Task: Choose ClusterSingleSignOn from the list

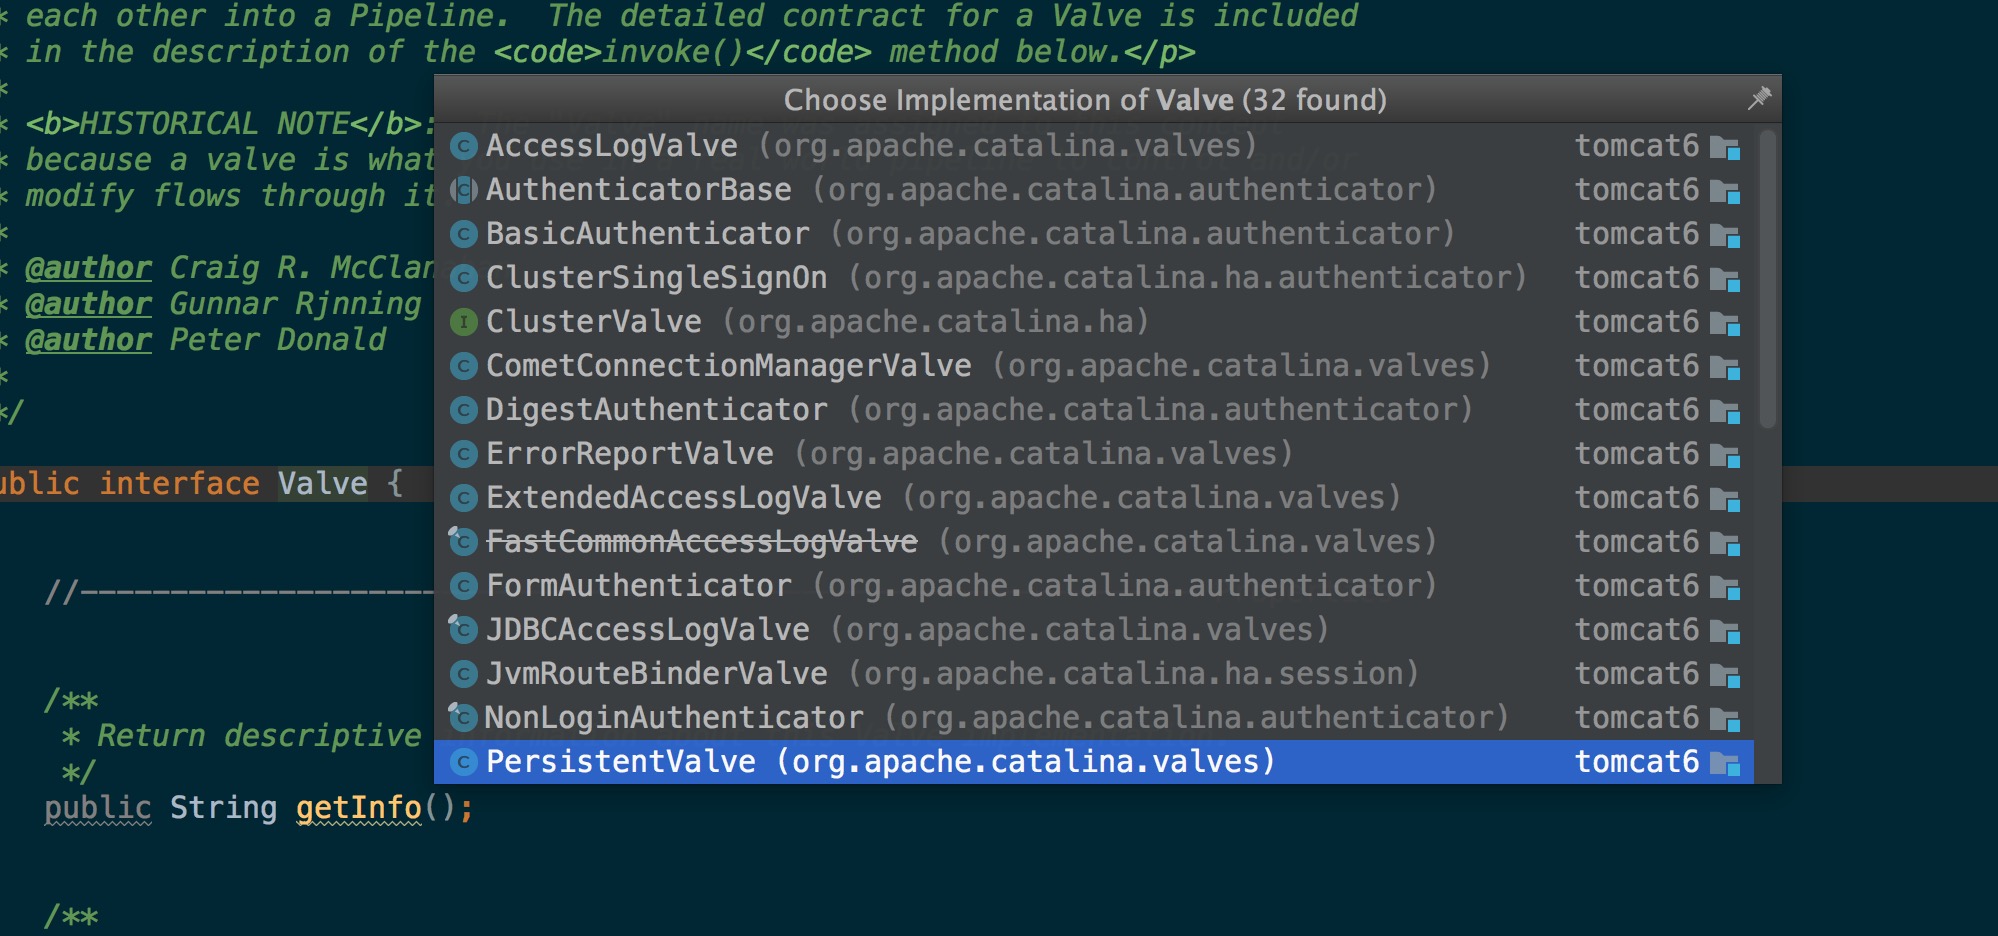Action: (x=1094, y=278)
